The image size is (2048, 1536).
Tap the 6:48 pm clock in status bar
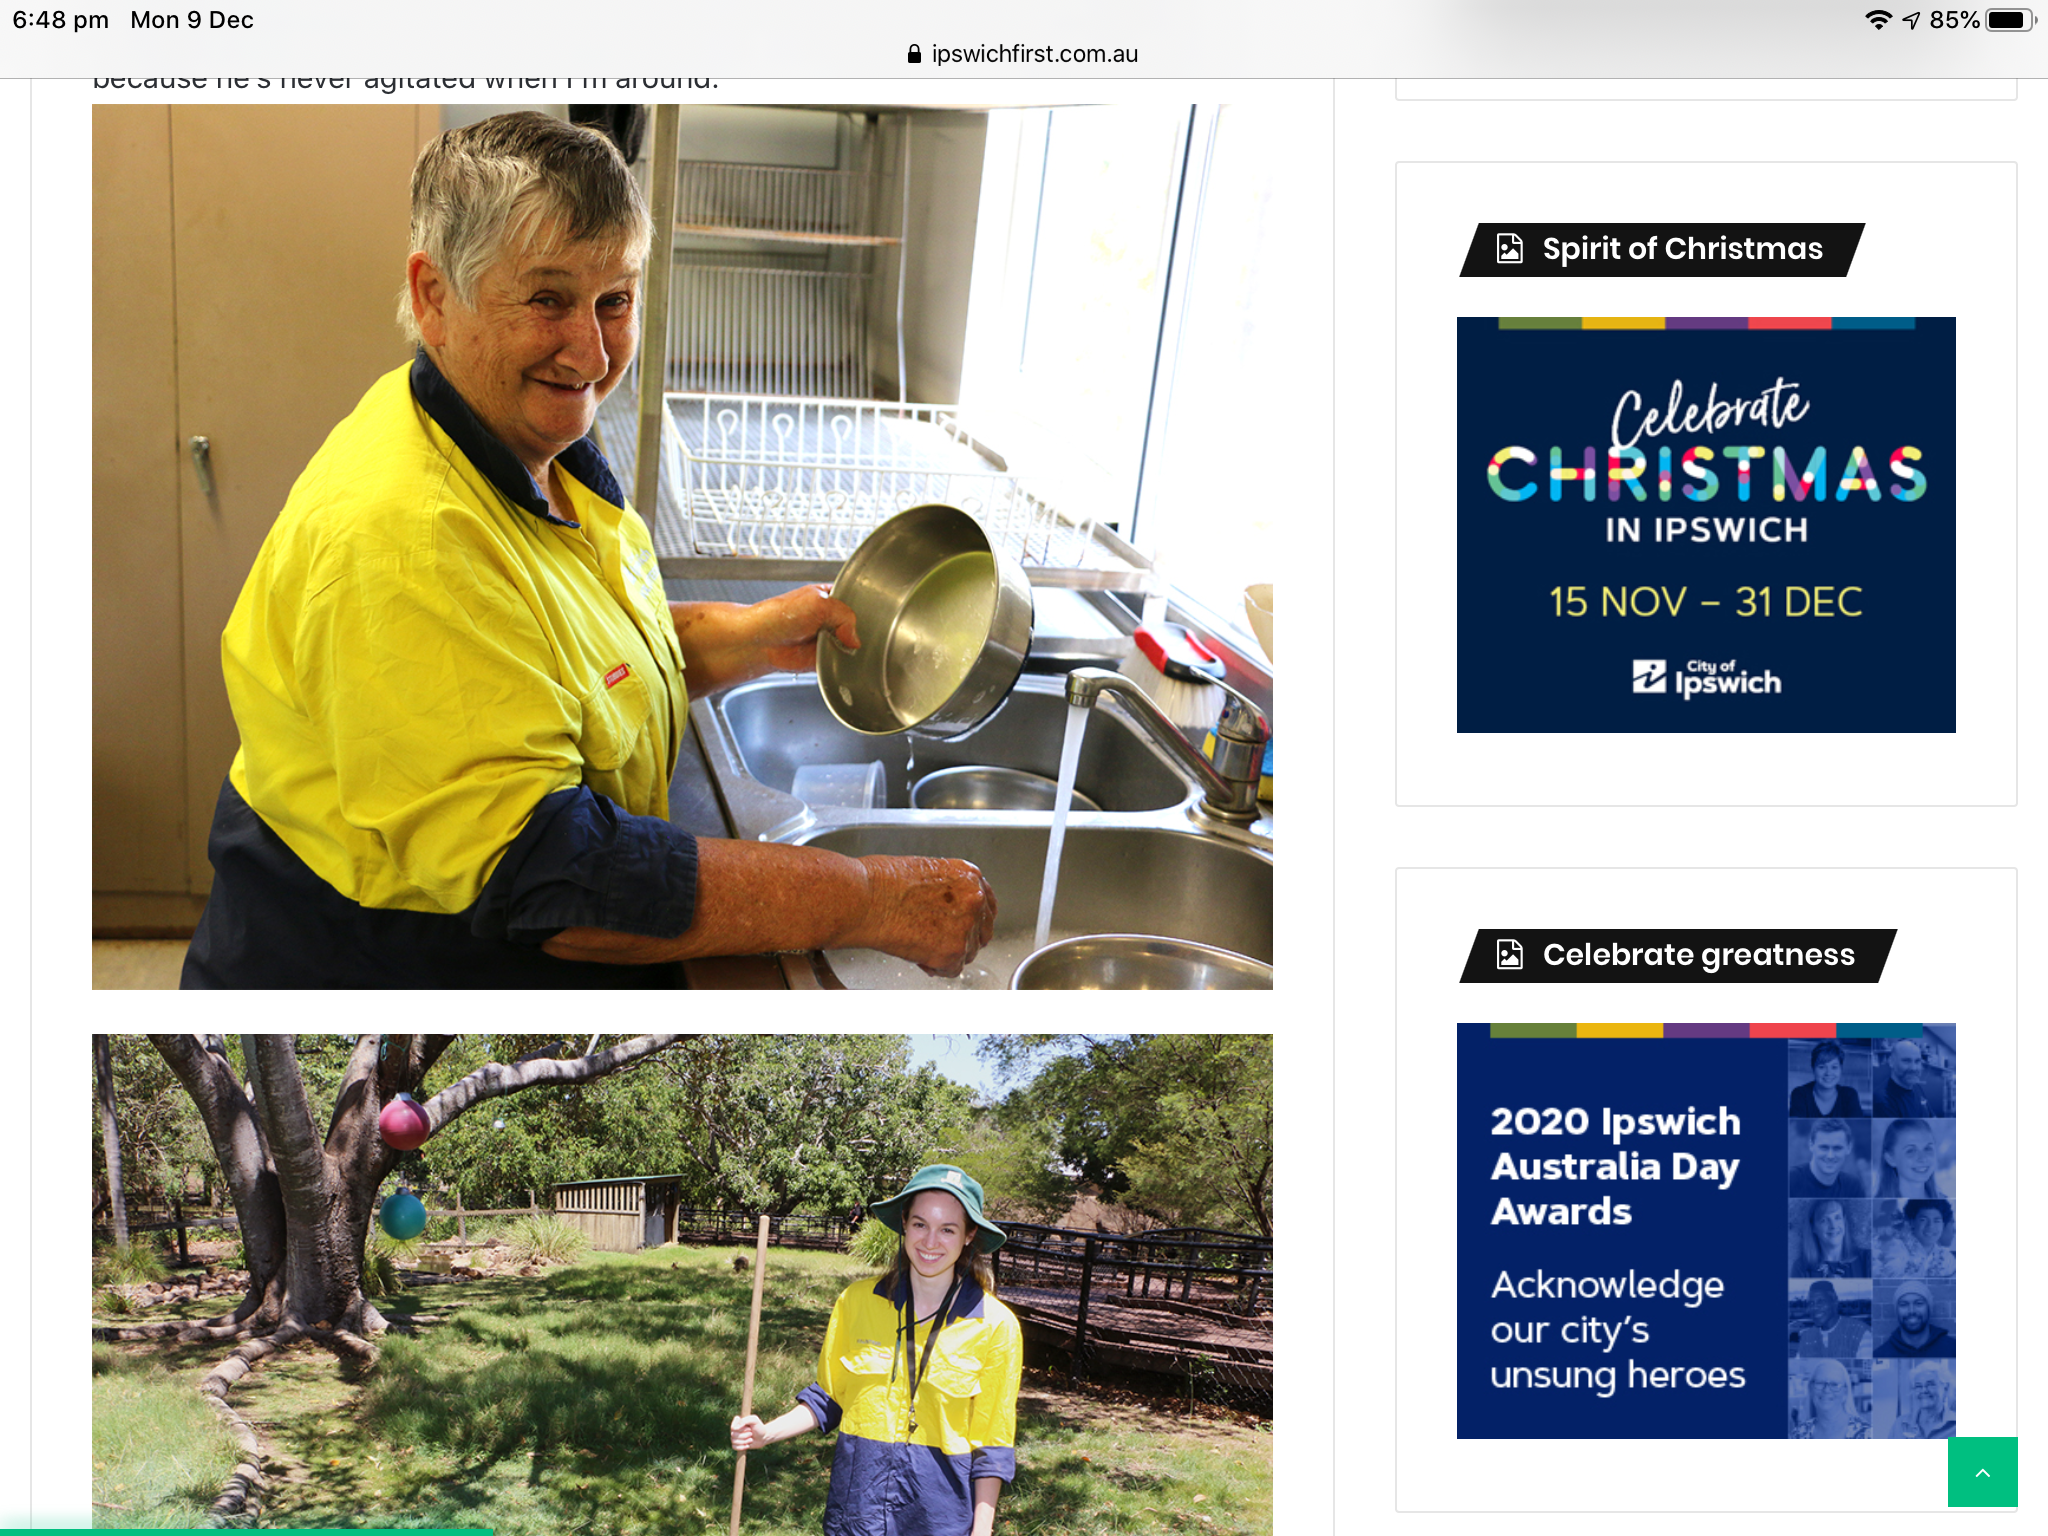pos(61,20)
